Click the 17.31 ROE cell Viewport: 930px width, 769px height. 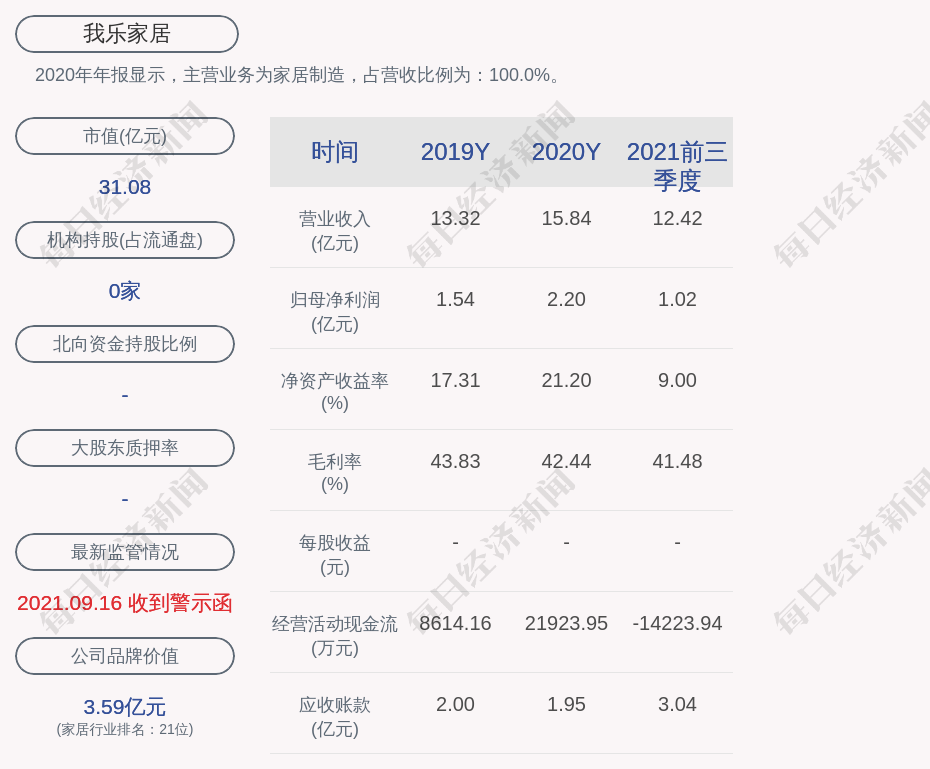456,381
